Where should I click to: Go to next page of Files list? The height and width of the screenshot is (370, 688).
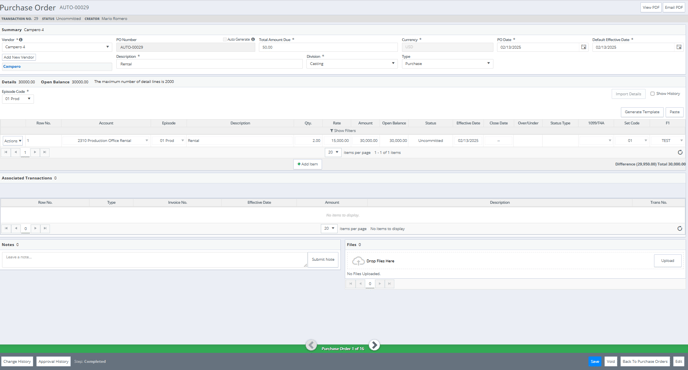click(380, 284)
